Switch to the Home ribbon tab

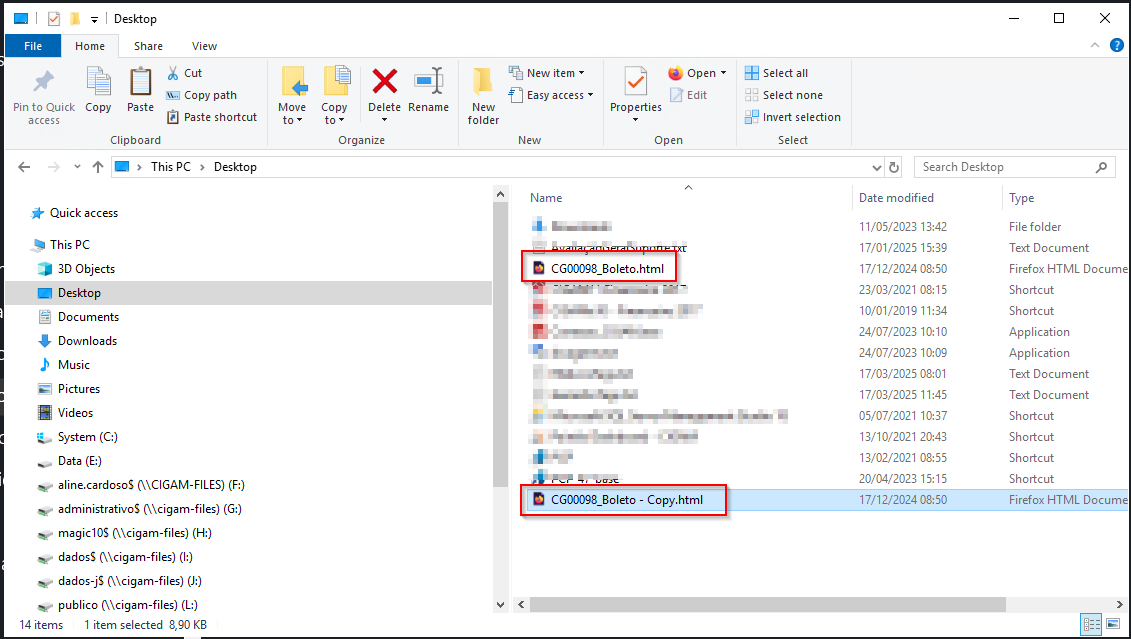click(90, 45)
